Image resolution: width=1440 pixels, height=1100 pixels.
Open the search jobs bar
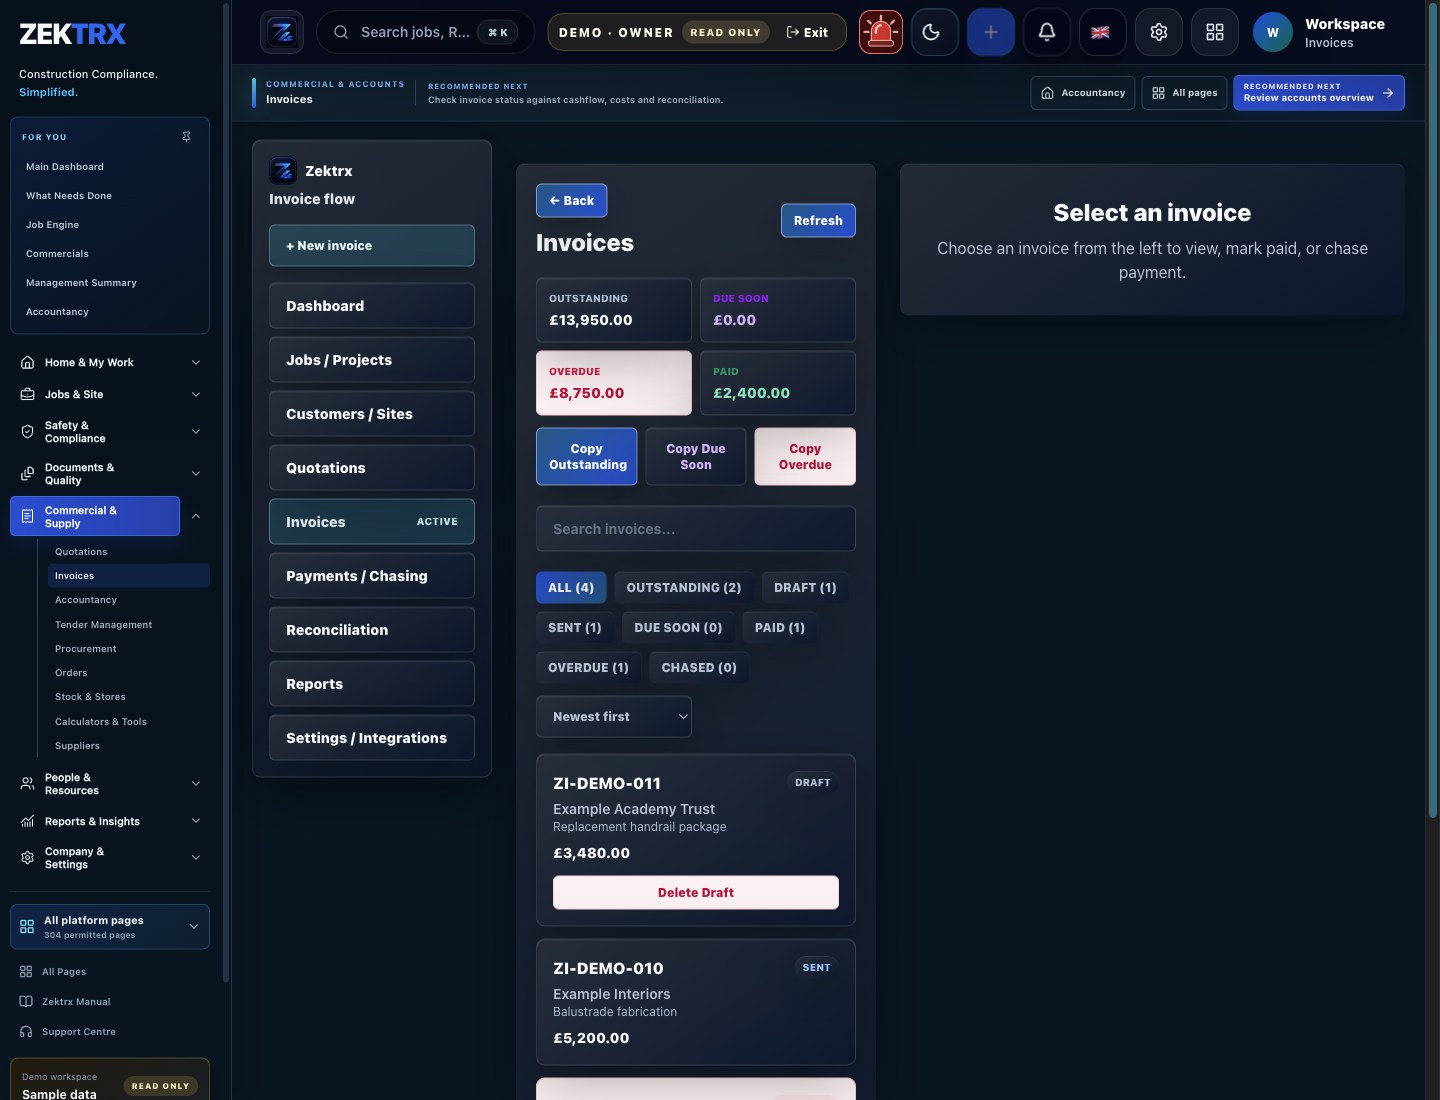tap(425, 32)
